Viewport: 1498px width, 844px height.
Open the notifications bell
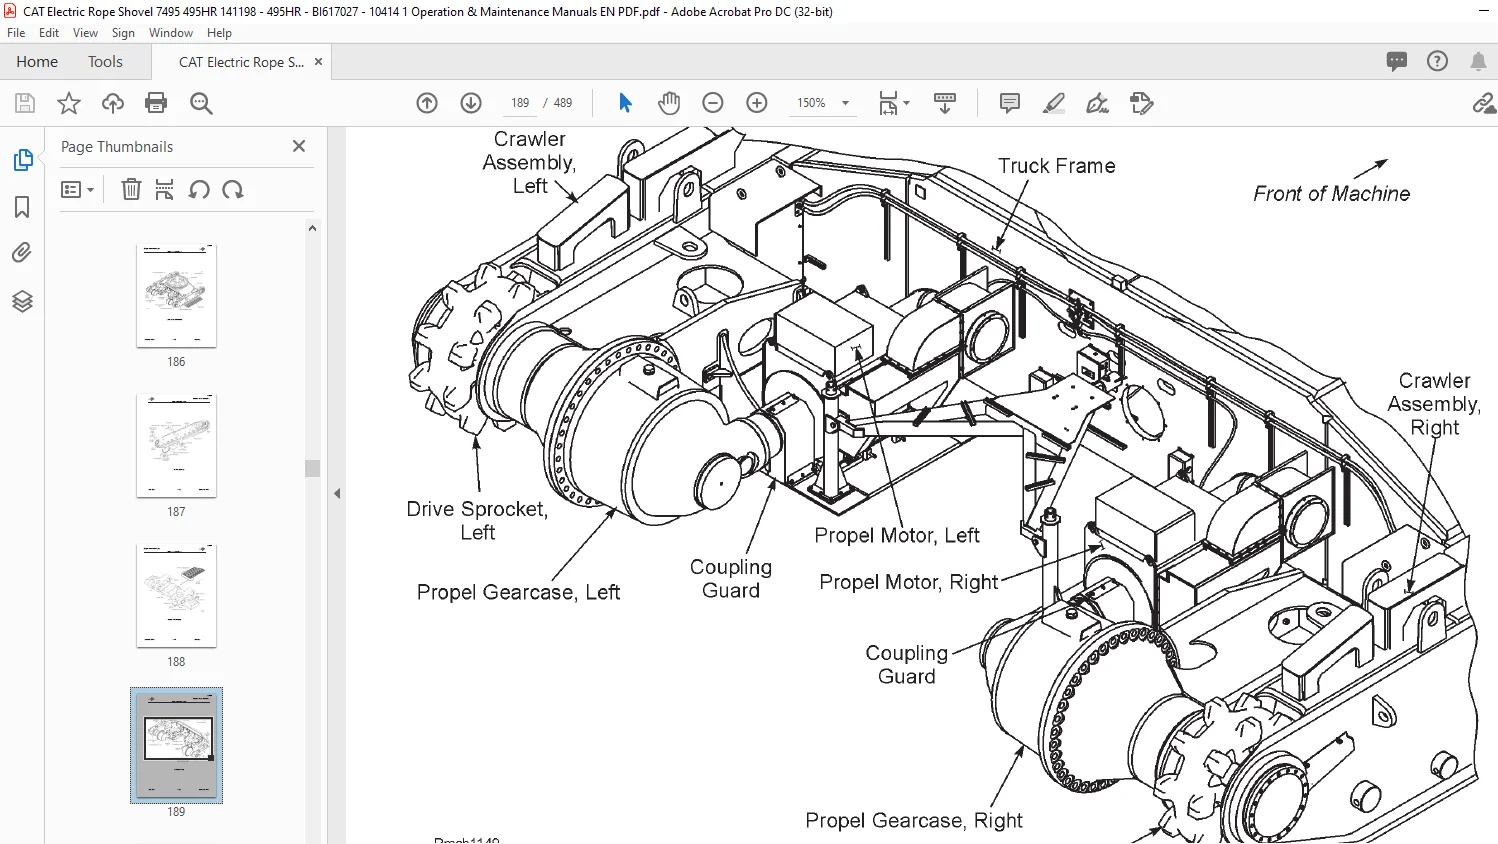click(x=1478, y=61)
